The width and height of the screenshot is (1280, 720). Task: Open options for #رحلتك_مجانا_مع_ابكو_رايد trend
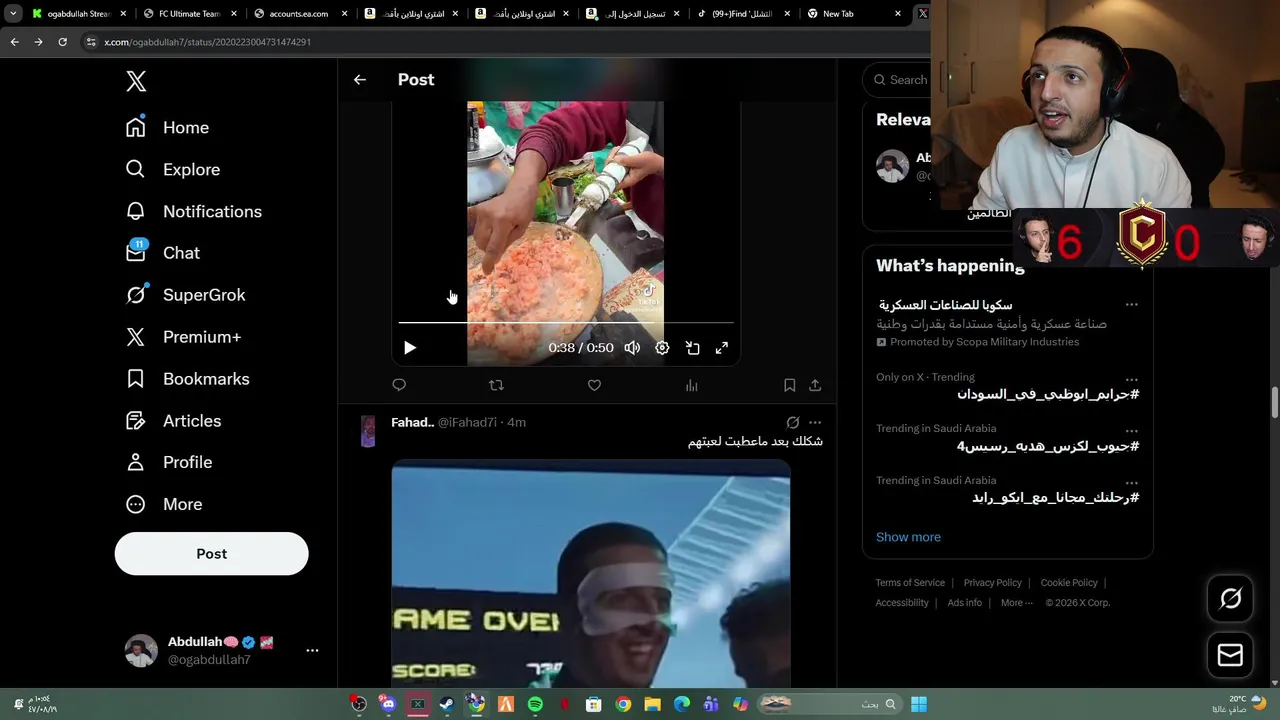(x=1131, y=483)
